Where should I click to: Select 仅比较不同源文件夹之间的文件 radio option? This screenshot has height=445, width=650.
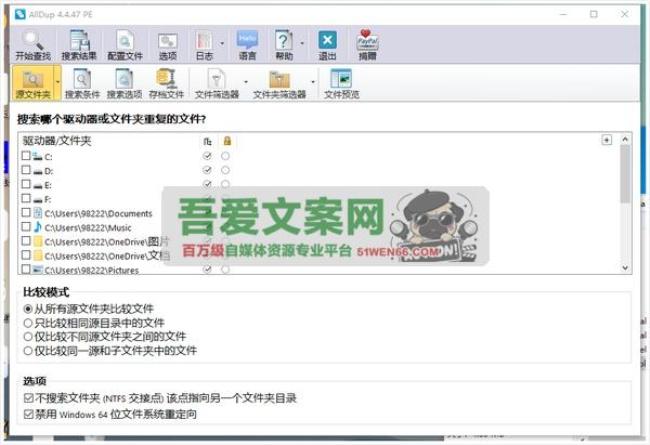(x=28, y=337)
